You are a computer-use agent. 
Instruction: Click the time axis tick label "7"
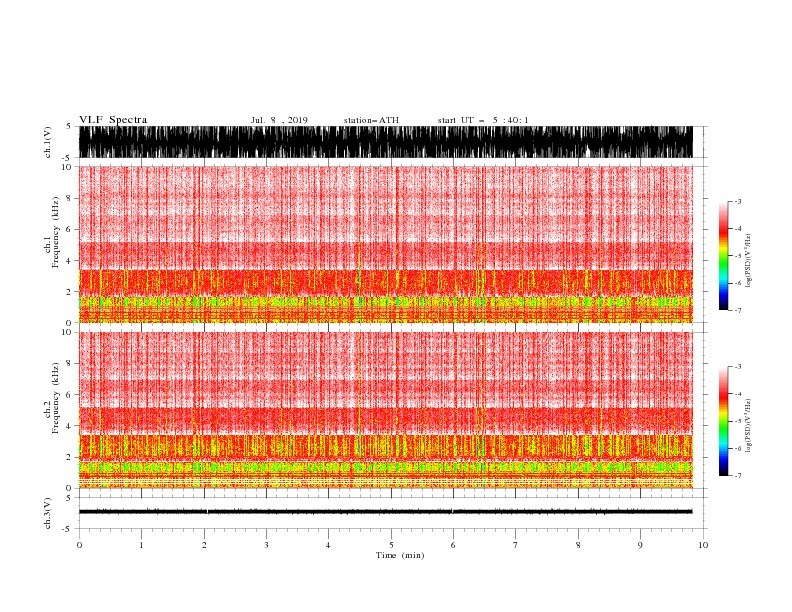[x=516, y=545]
